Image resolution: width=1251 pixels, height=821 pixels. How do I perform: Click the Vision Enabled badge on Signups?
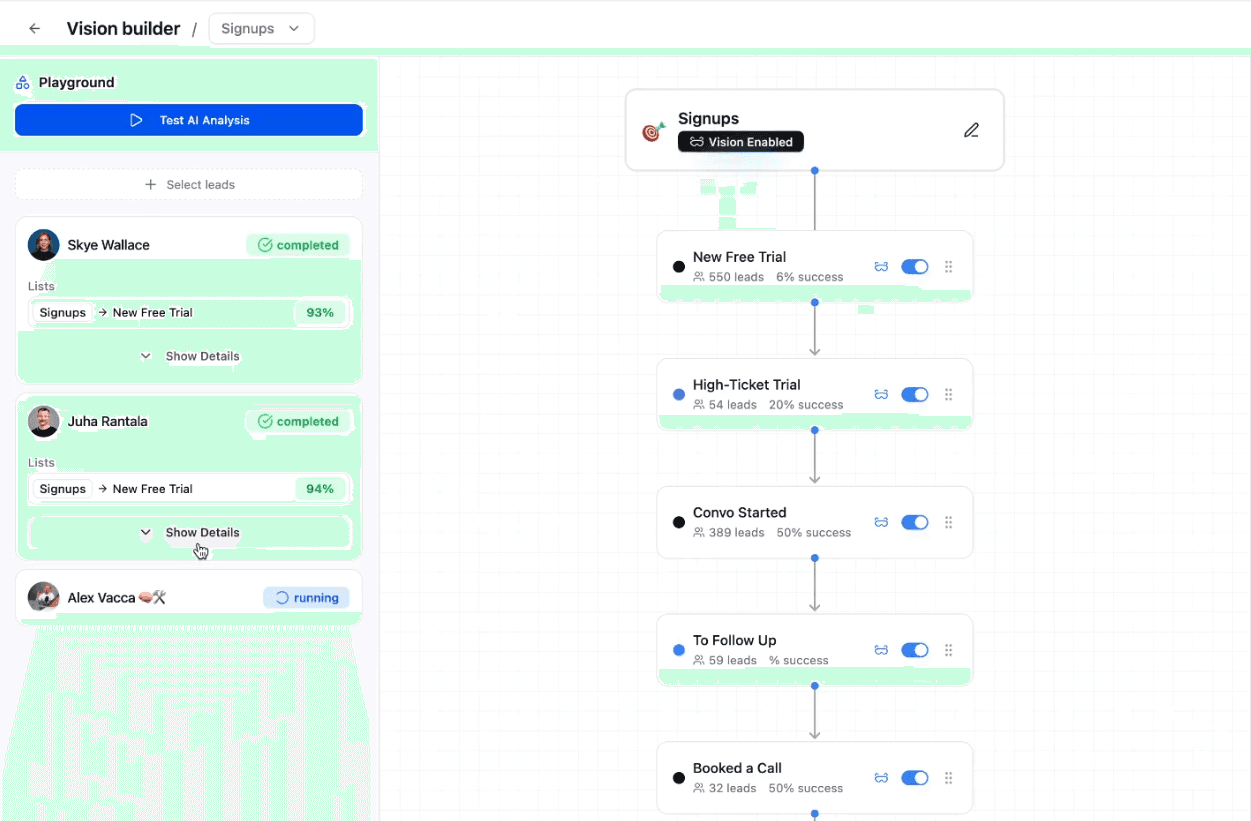(x=740, y=141)
